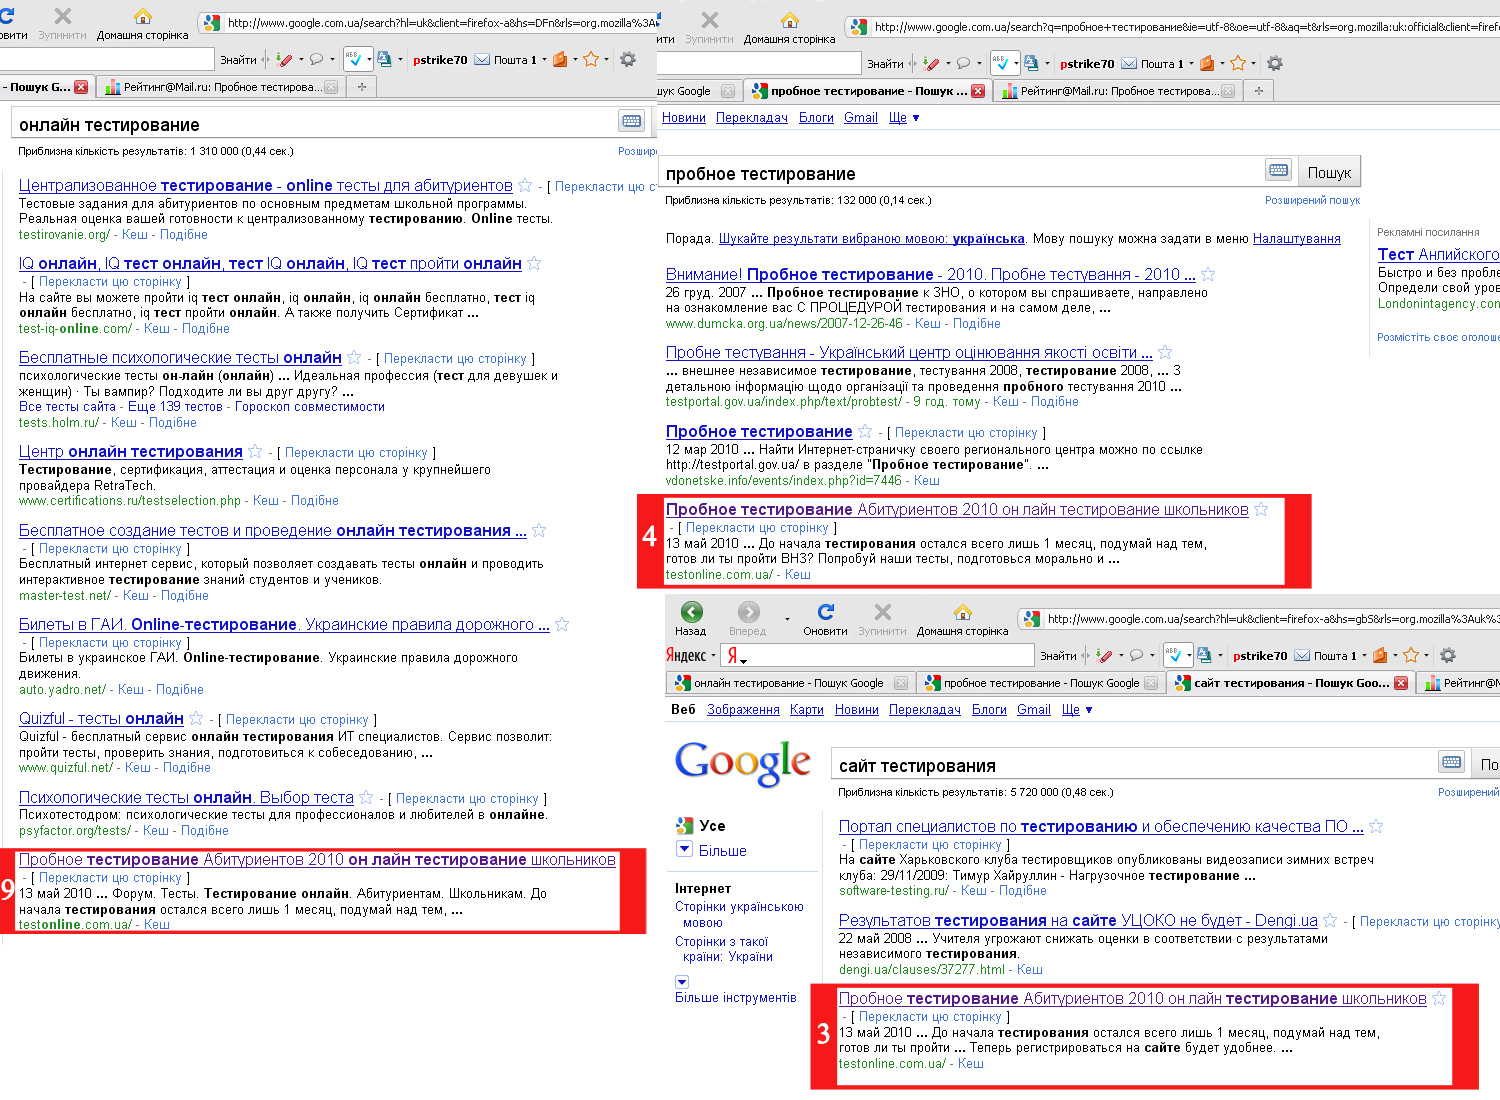The width and height of the screenshot is (1500, 1100).
Task: Star the 'Портал специалистов по тестированию' result
Action: (x=1376, y=826)
